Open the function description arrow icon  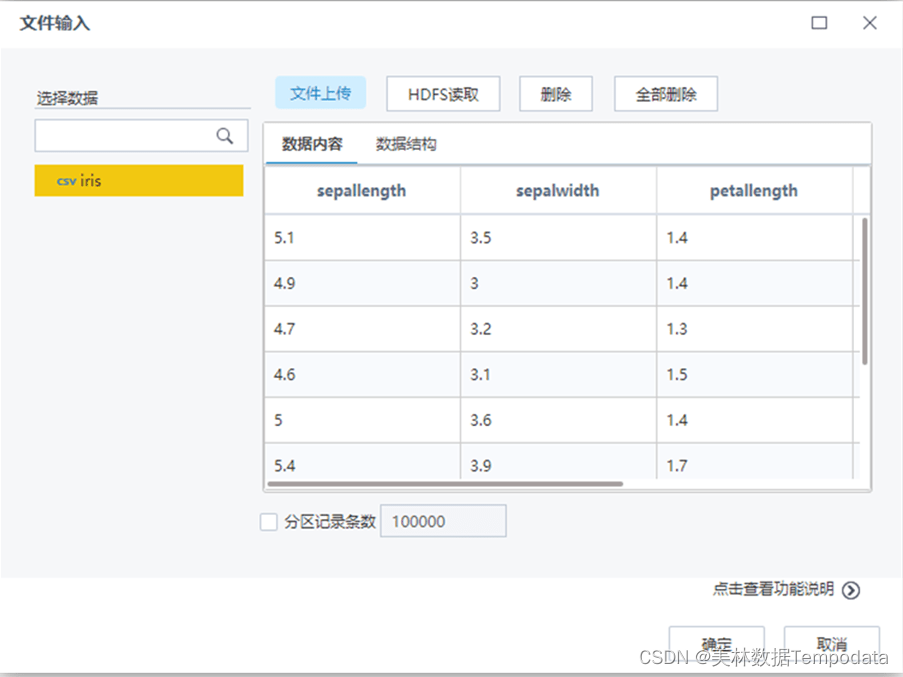coord(851,590)
